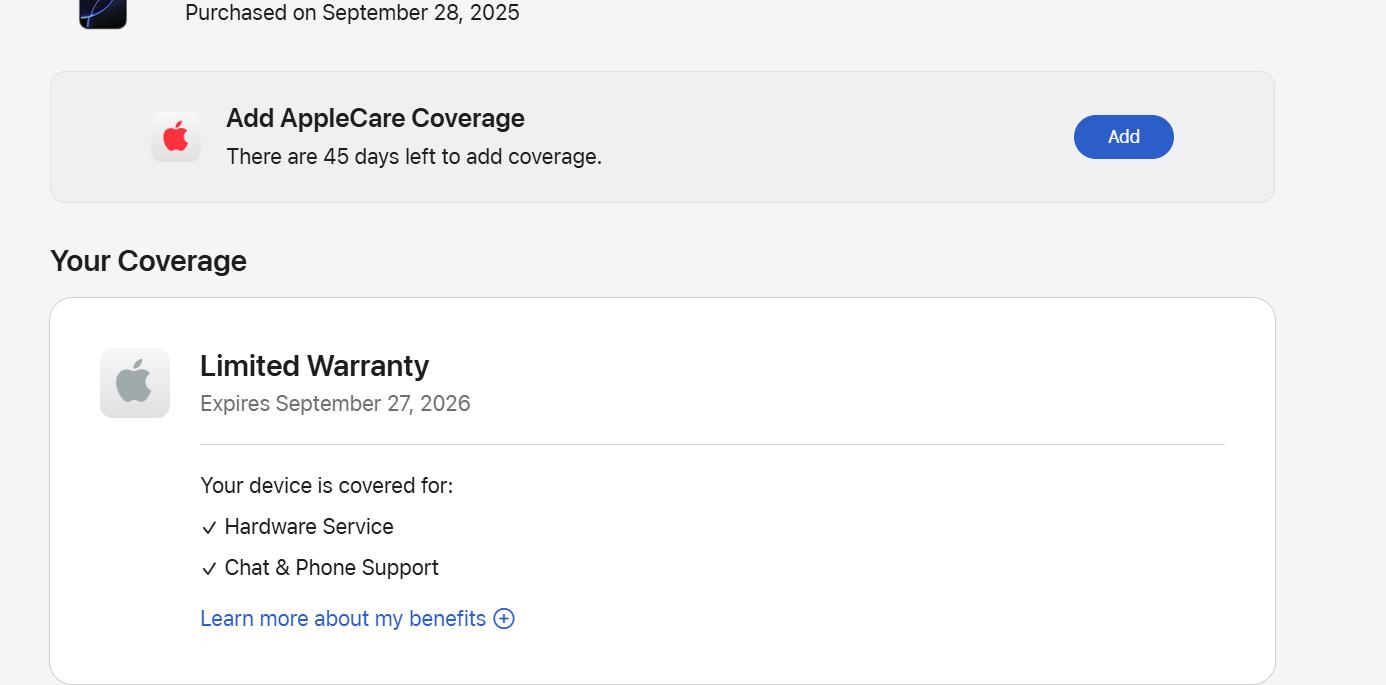Expand benefits via the plus circle icon
The height and width of the screenshot is (685, 1386).
coord(504,618)
